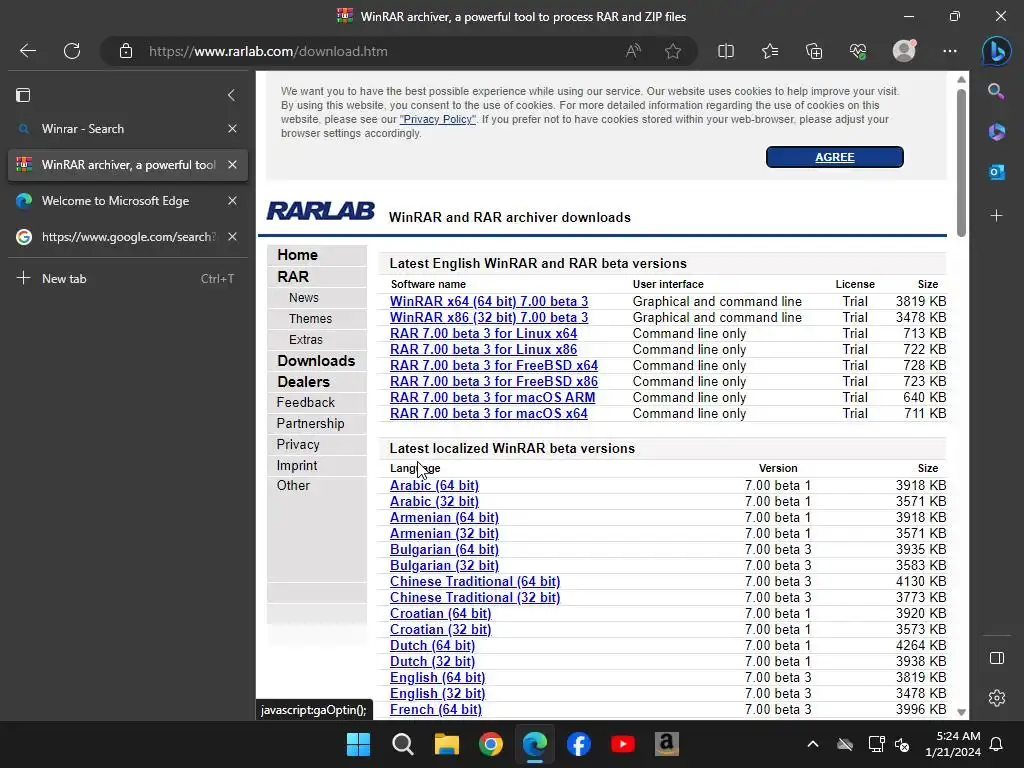1024x768 pixels.
Task: Close the Winrar - Search tab
Action: [x=232, y=129]
